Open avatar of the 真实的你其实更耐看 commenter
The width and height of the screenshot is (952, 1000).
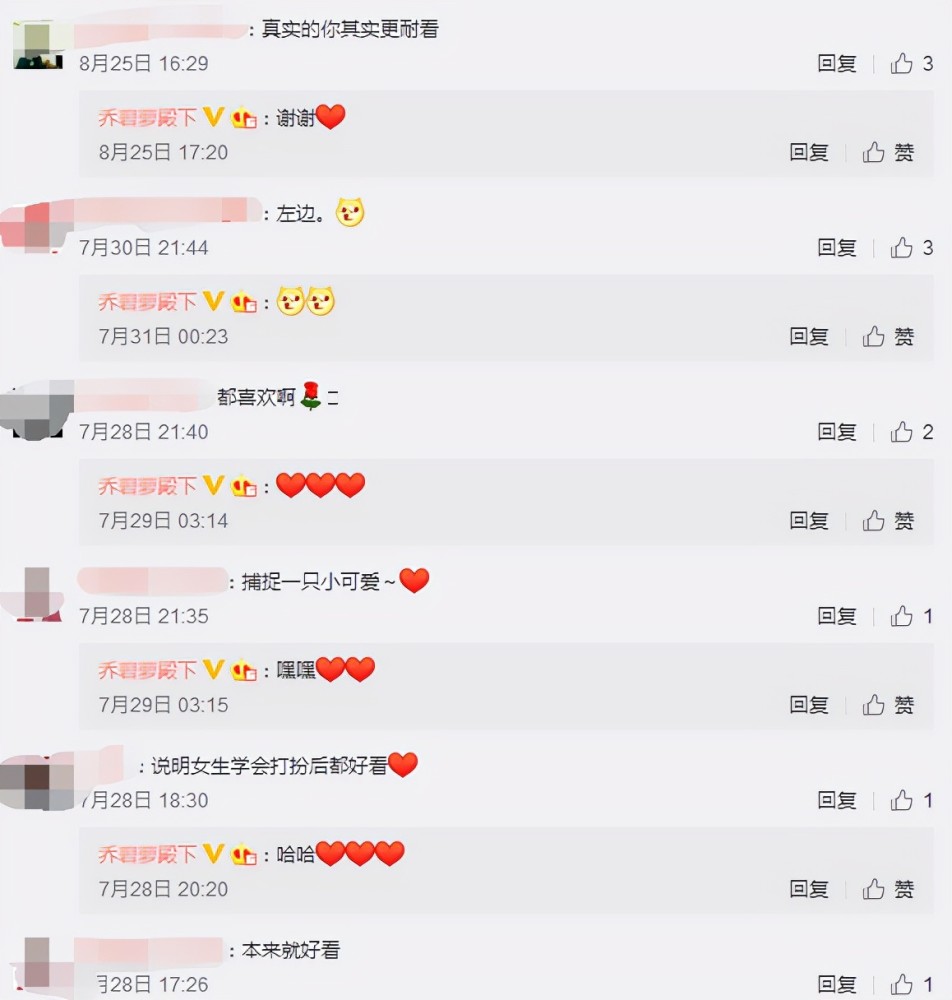38,45
